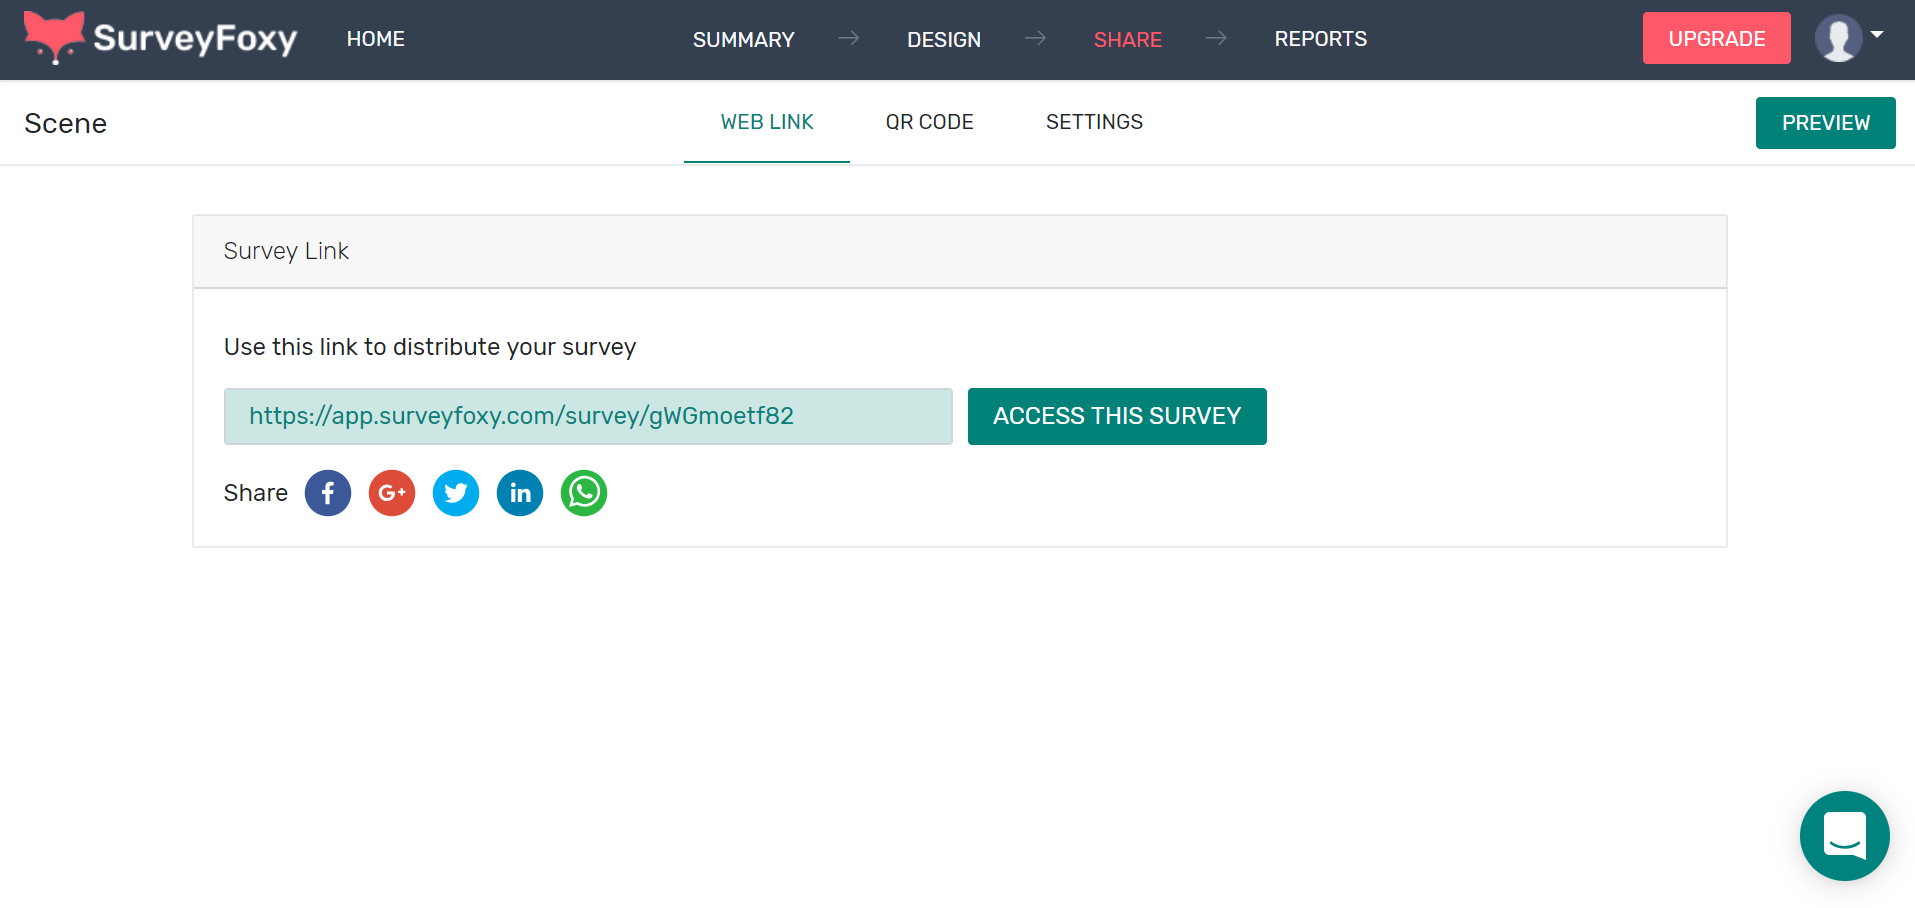Open the SurveyFoxy fox logo
The image size is (1915, 908).
(54, 38)
